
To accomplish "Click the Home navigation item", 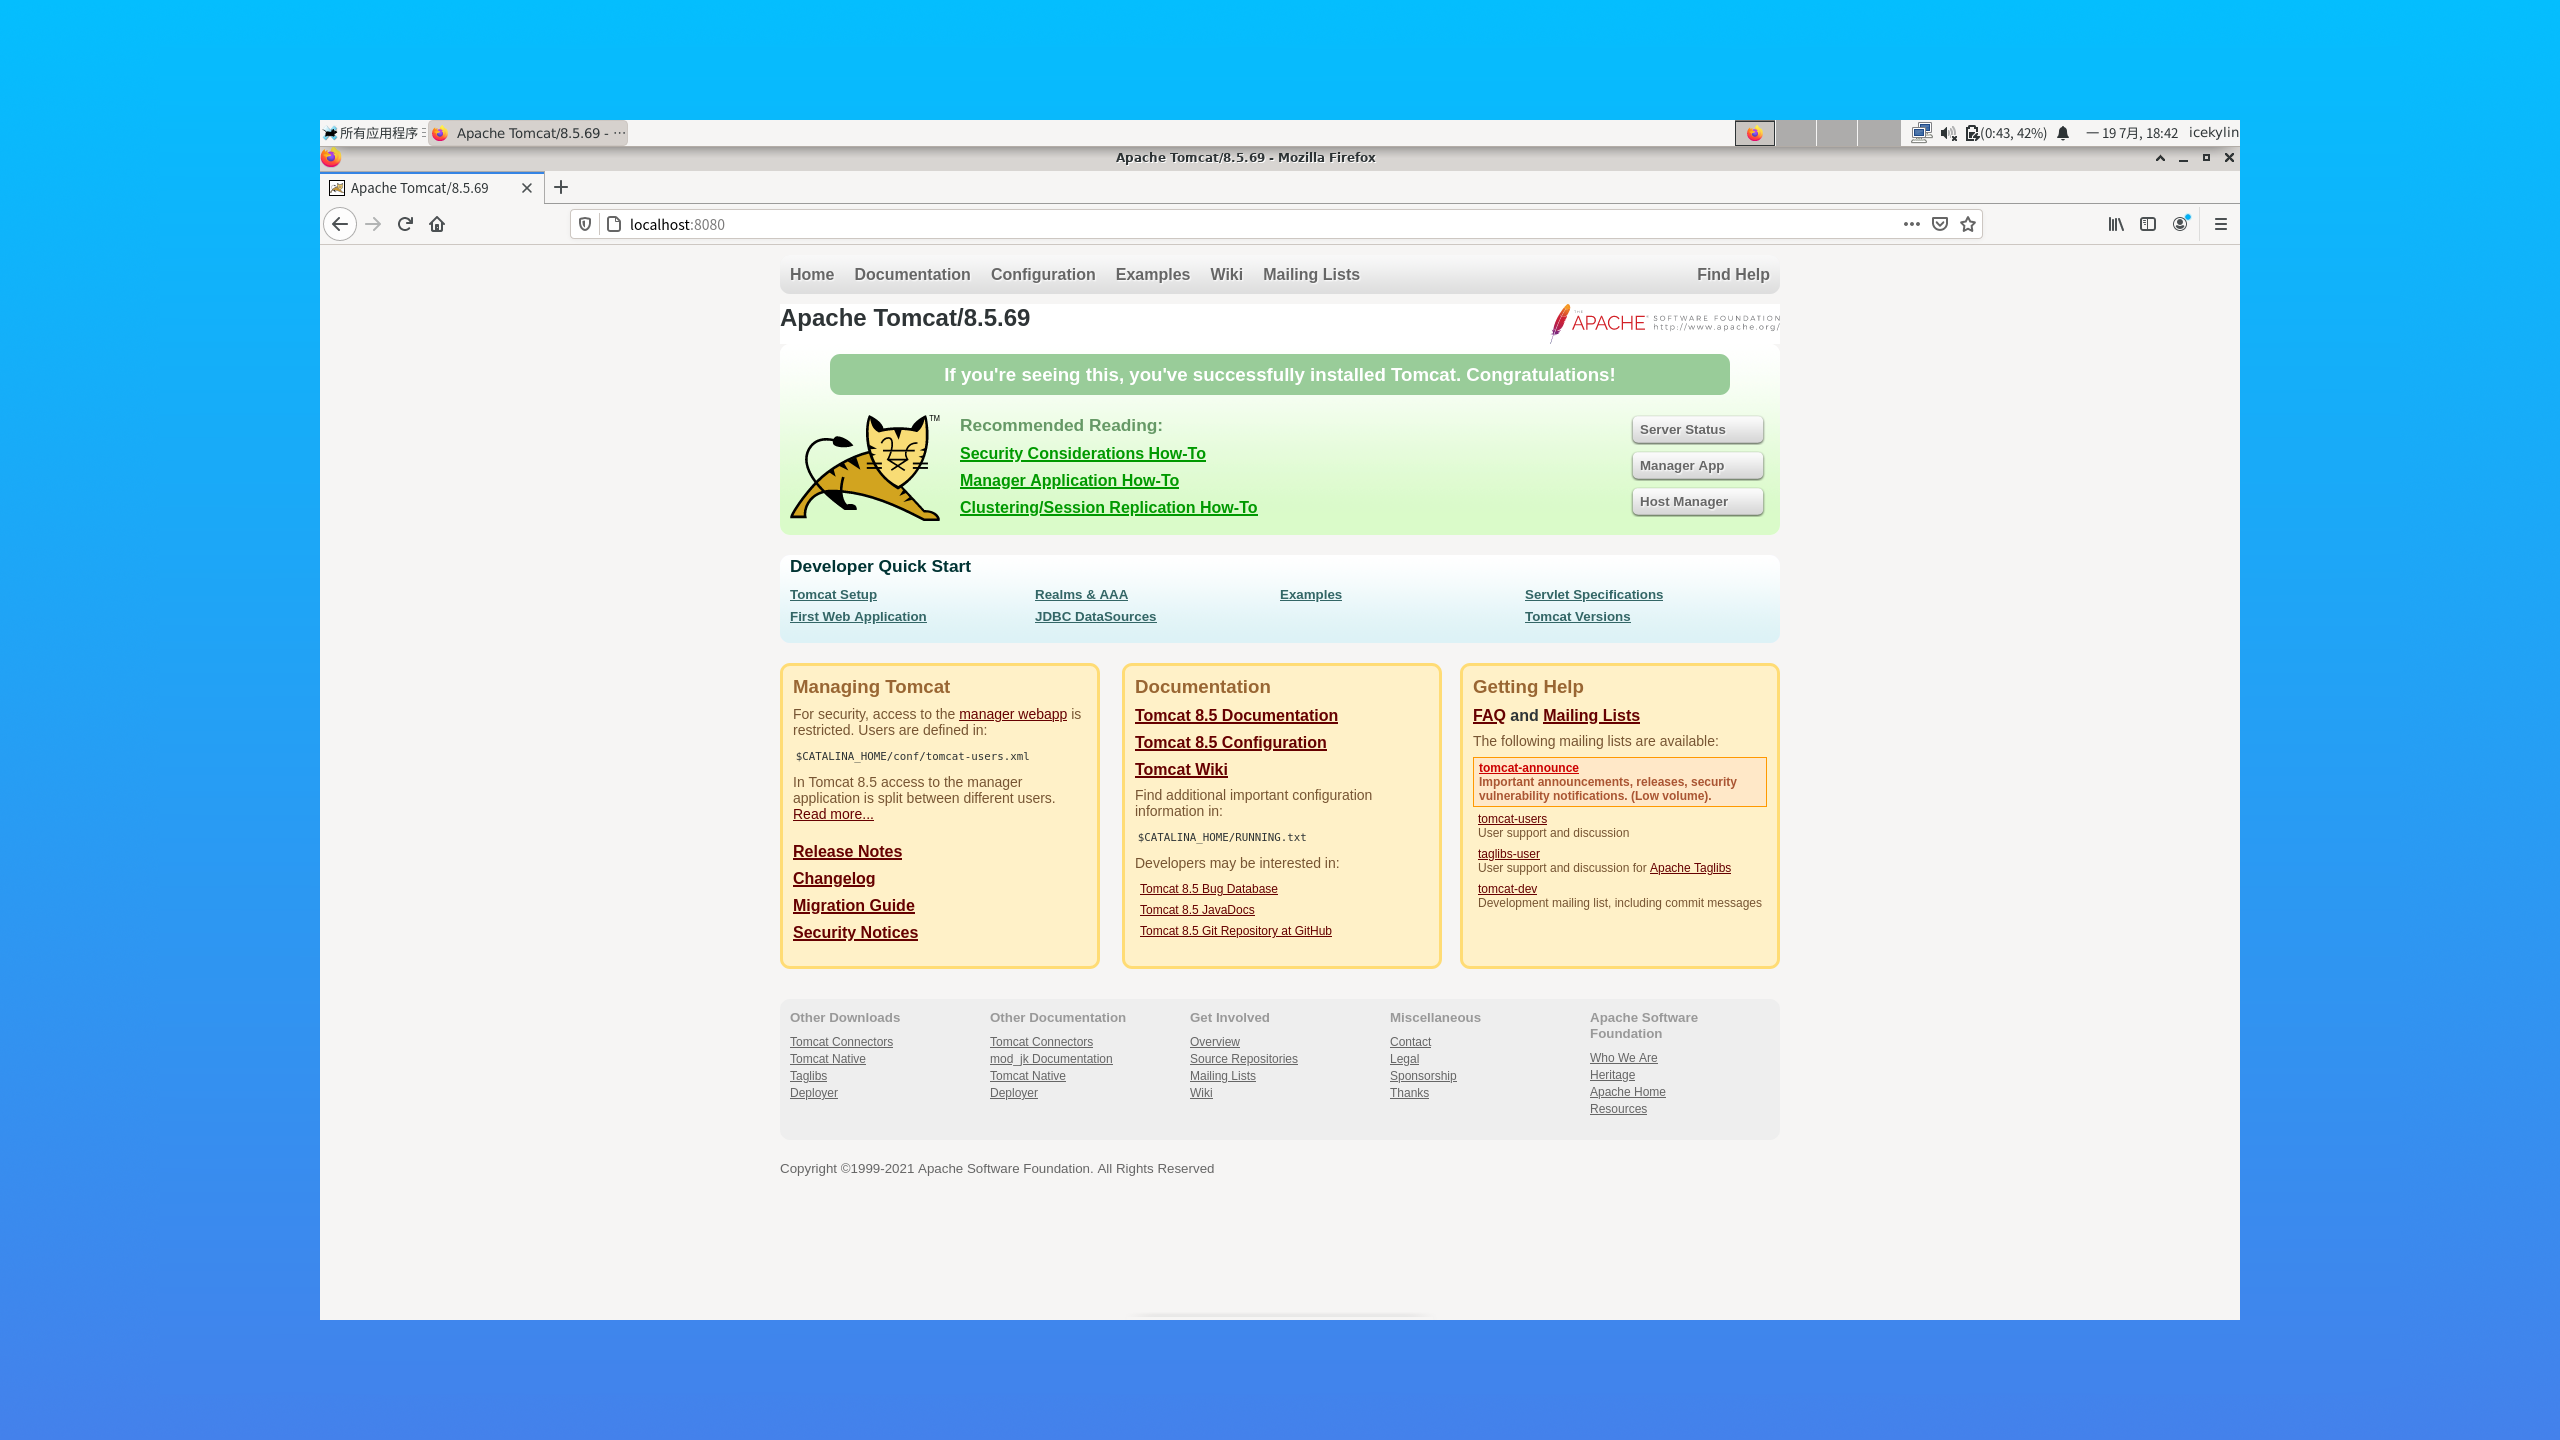I will point(812,274).
